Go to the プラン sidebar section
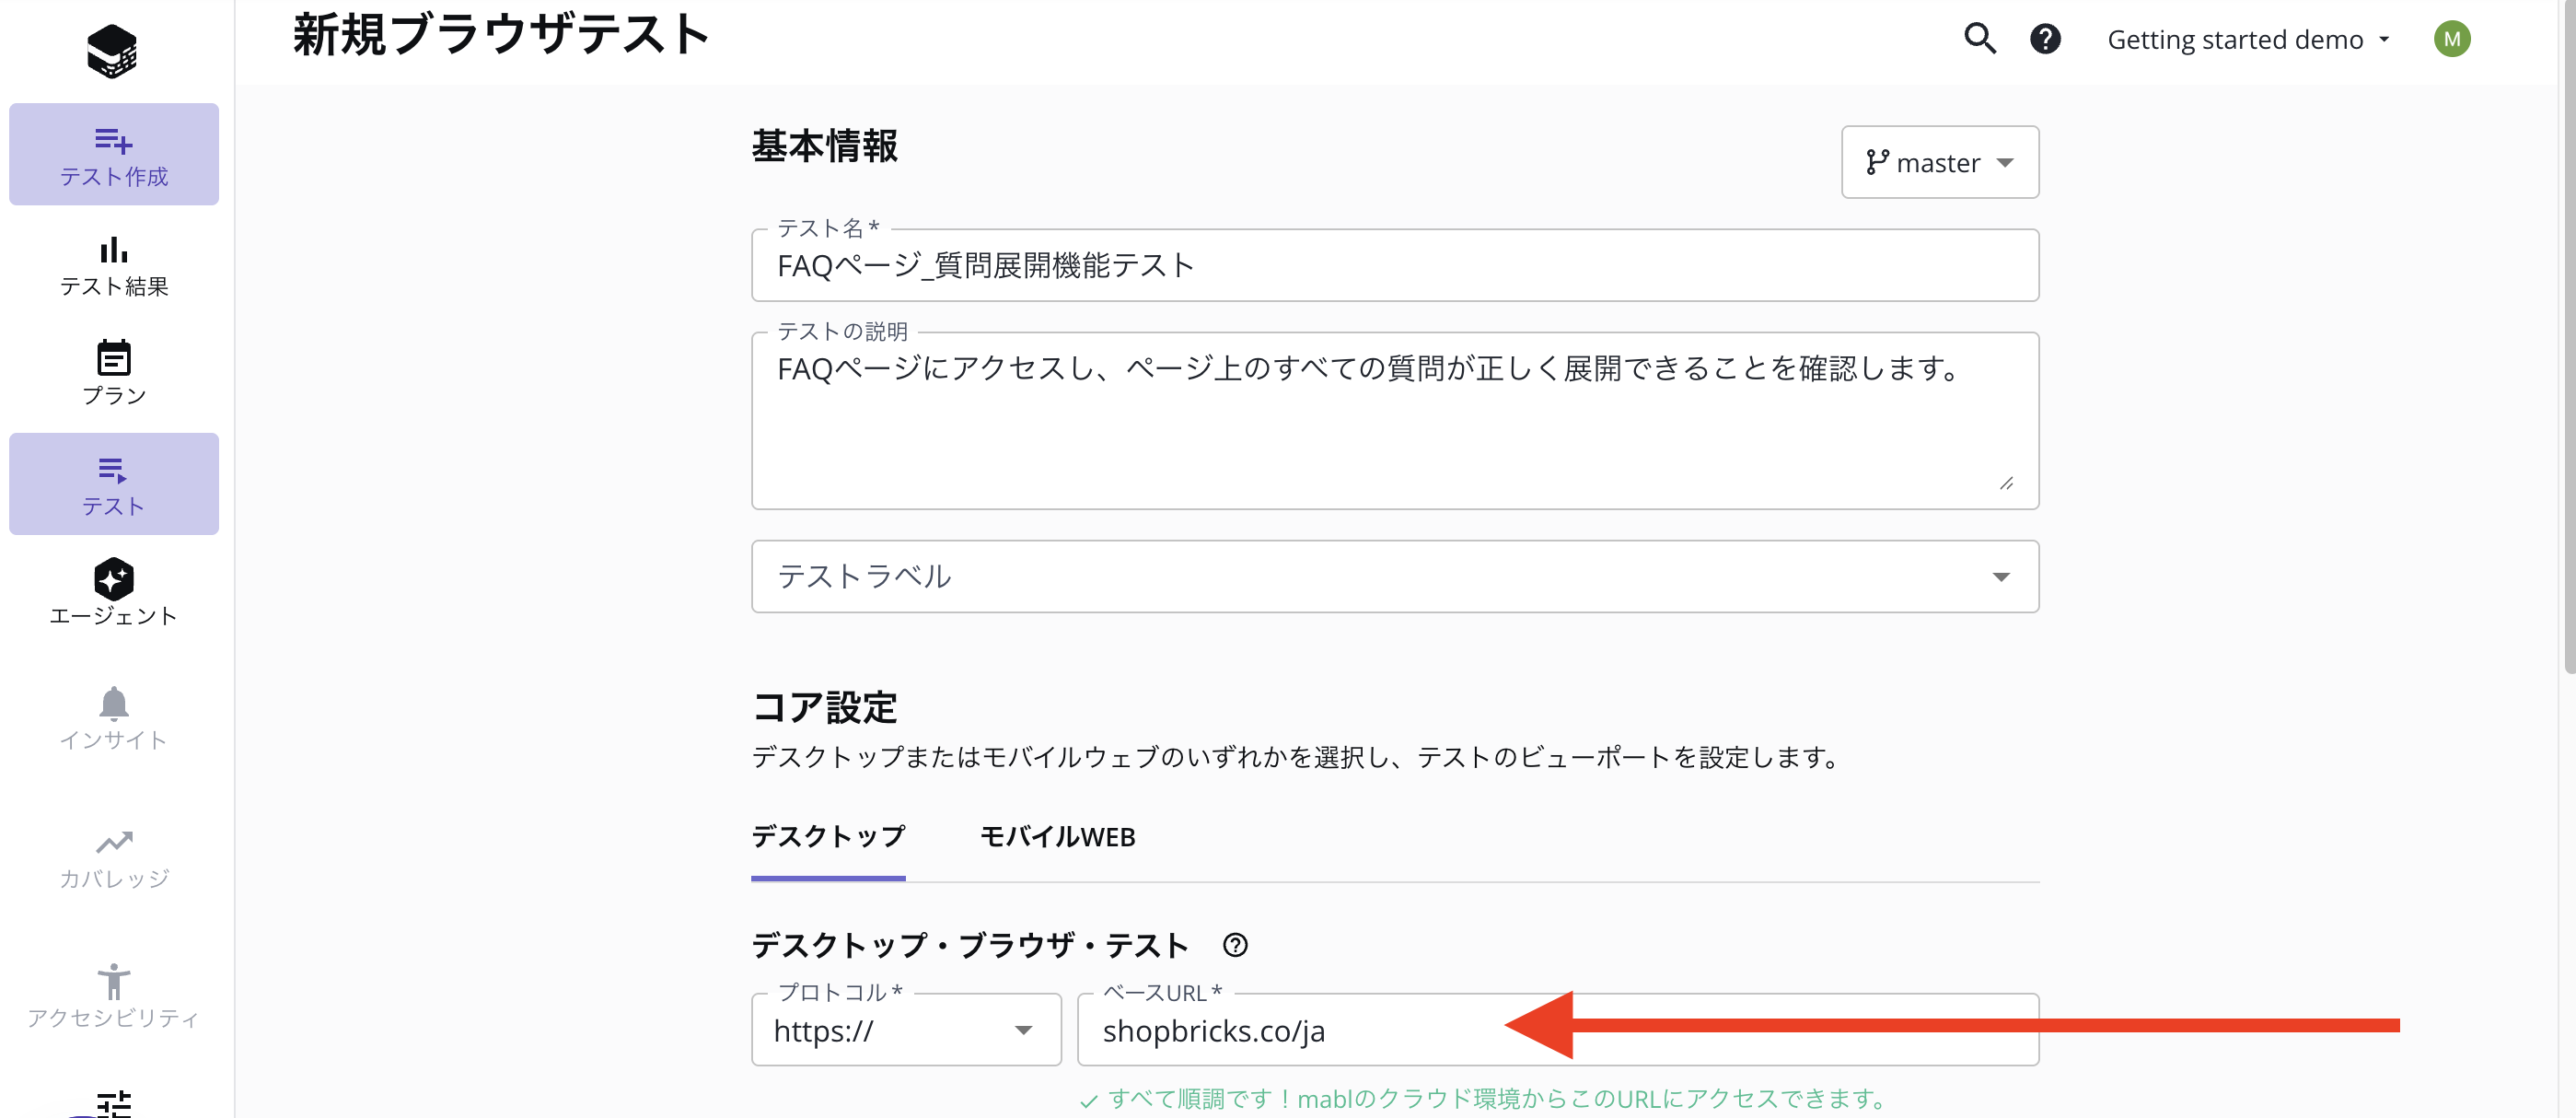 click(114, 374)
